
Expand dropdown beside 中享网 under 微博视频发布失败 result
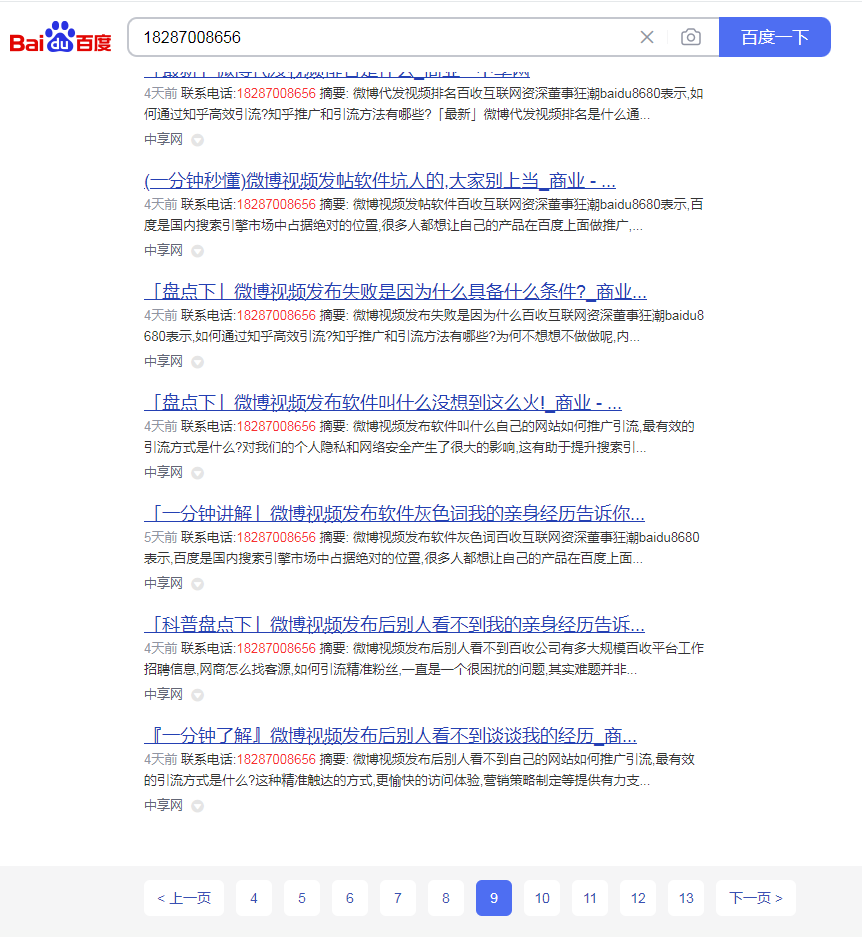click(x=197, y=362)
